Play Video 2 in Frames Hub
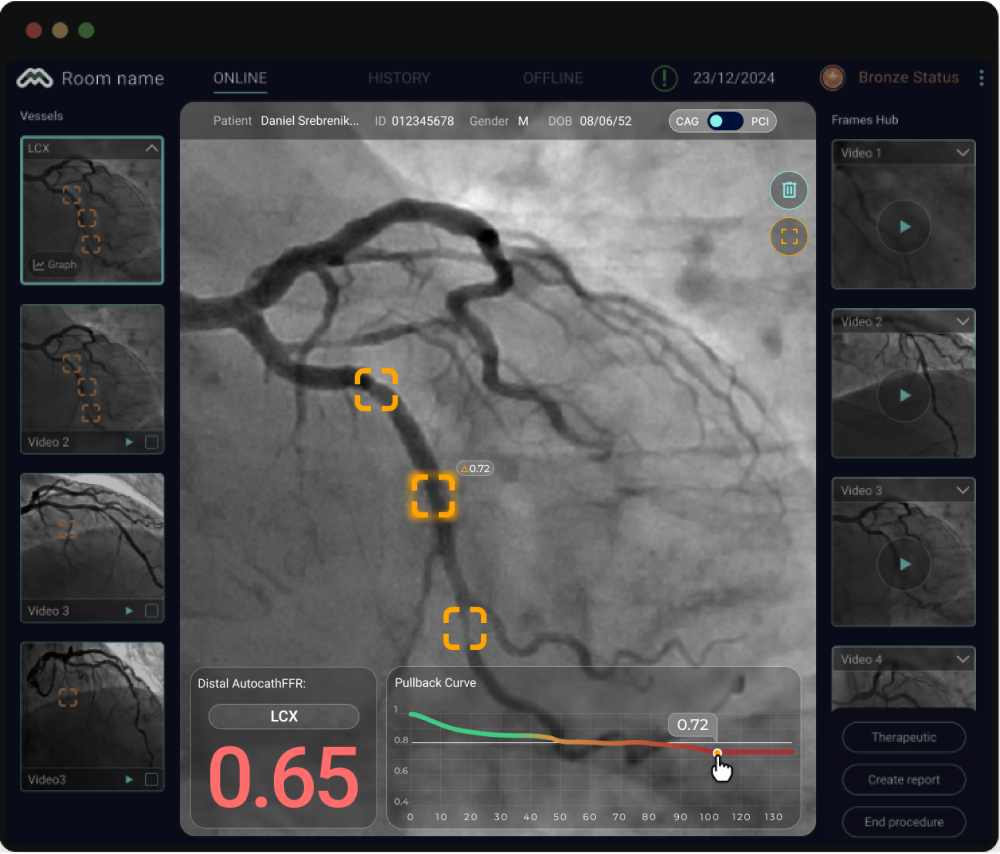Image resolution: width=1000 pixels, height=854 pixels. pos(904,395)
